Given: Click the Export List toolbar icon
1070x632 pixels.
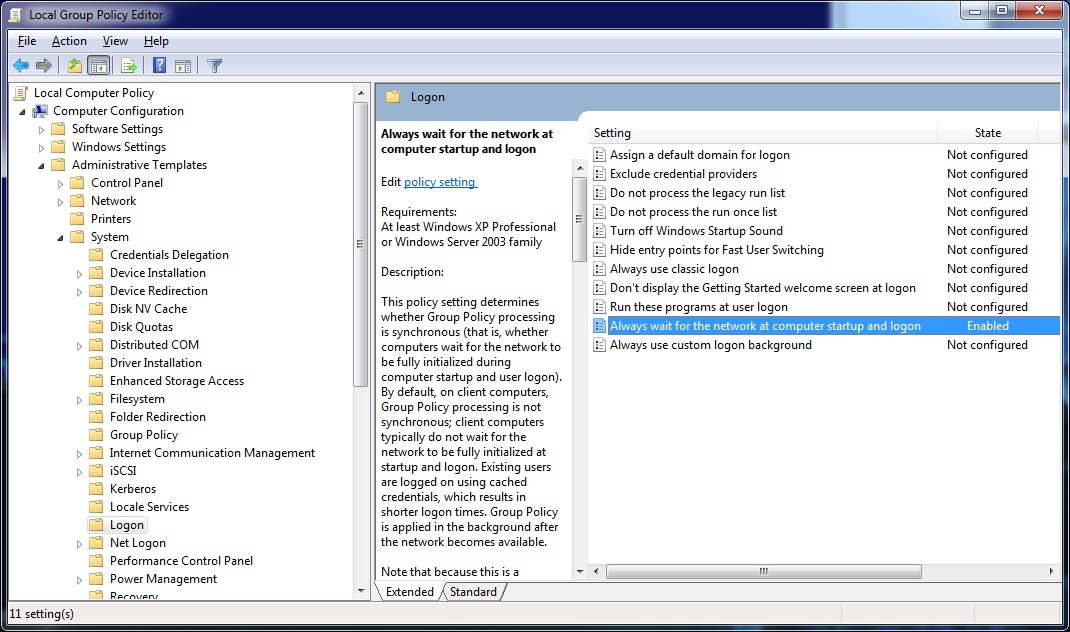Looking at the screenshot, I should pyautogui.click(x=129, y=66).
